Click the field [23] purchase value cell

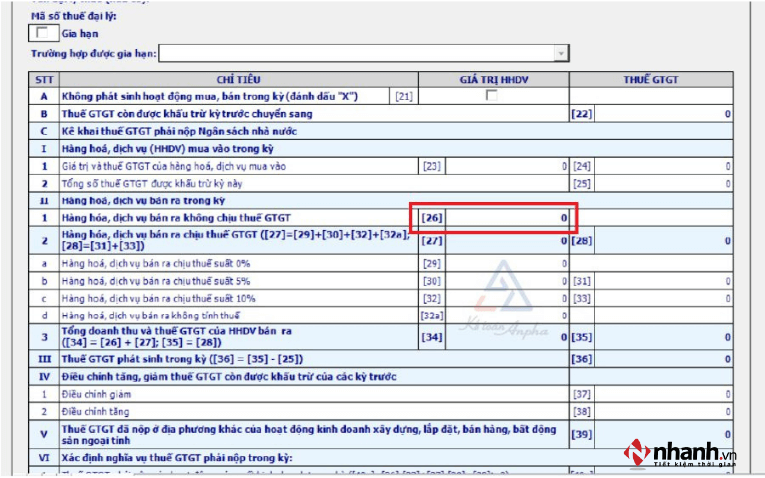click(x=507, y=166)
